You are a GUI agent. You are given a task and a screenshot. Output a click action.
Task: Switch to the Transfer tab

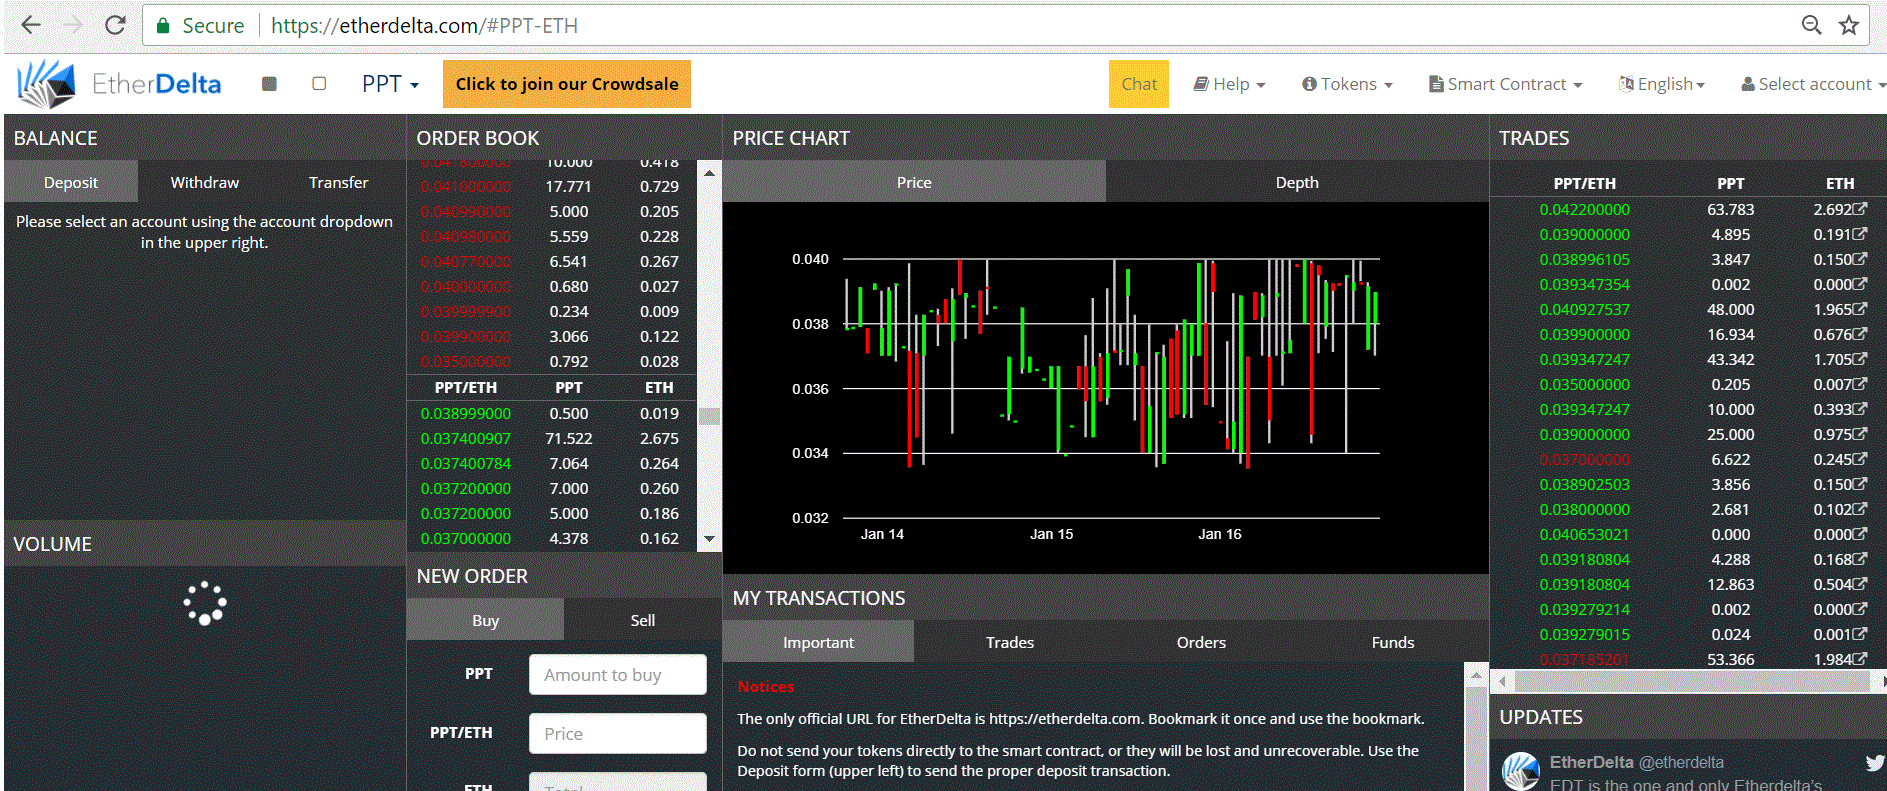[338, 182]
